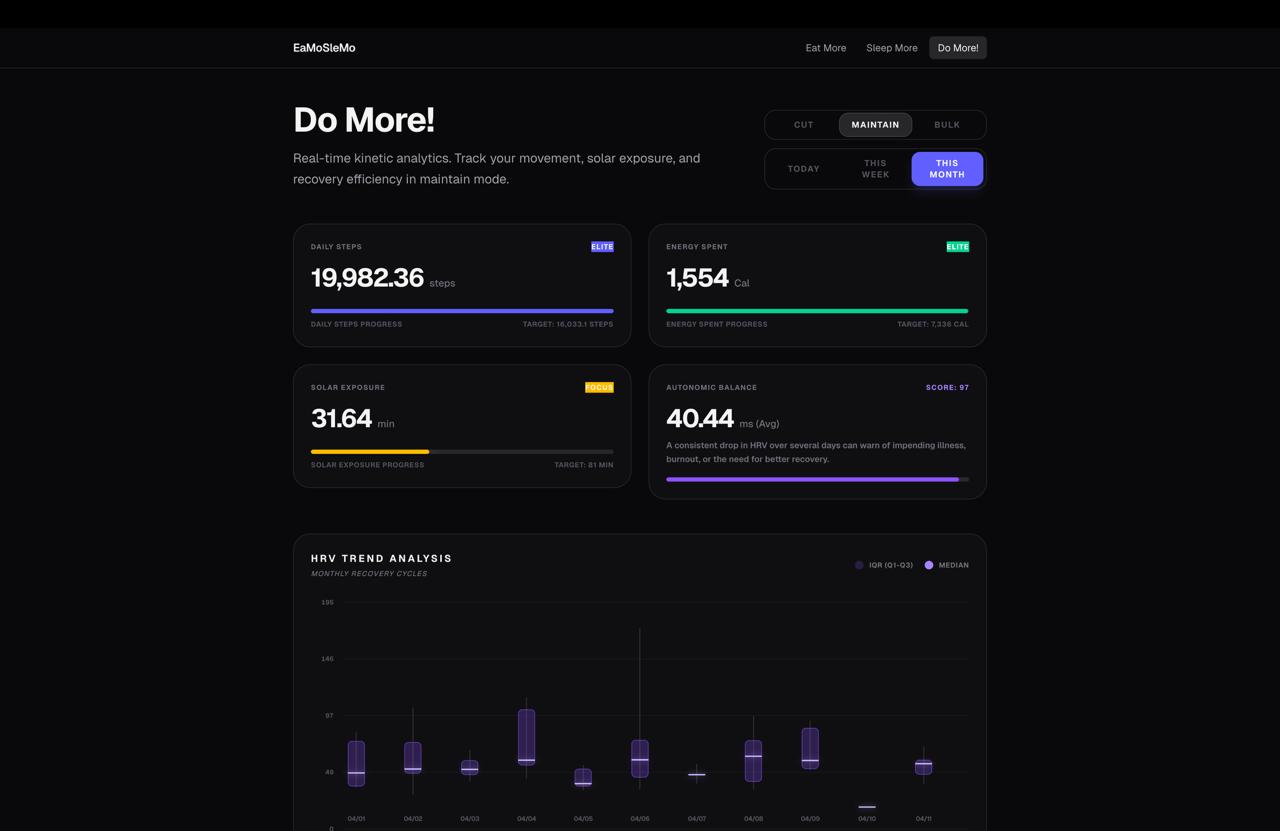
Task: Click the Daily Steps ELITE badge
Action: [x=602, y=247]
